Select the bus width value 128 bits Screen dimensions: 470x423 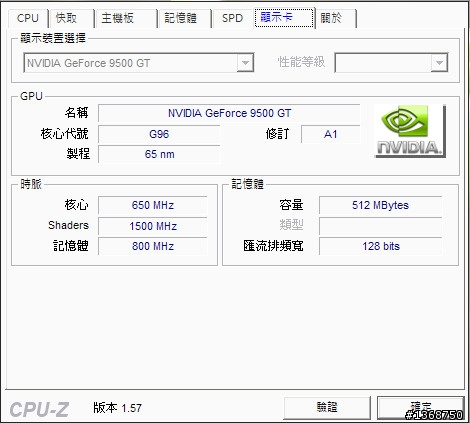[x=380, y=246]
